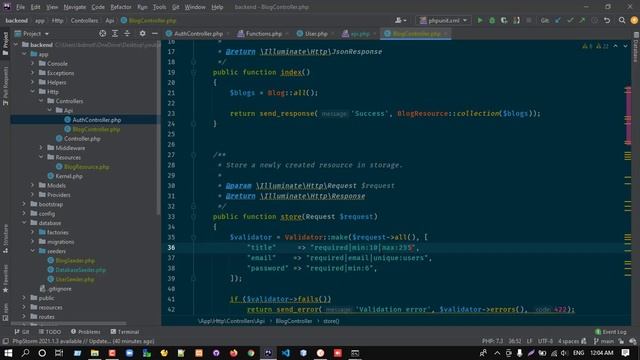Expand the Exceptions folder
The image size is (640, 360).
click(33, 73)
